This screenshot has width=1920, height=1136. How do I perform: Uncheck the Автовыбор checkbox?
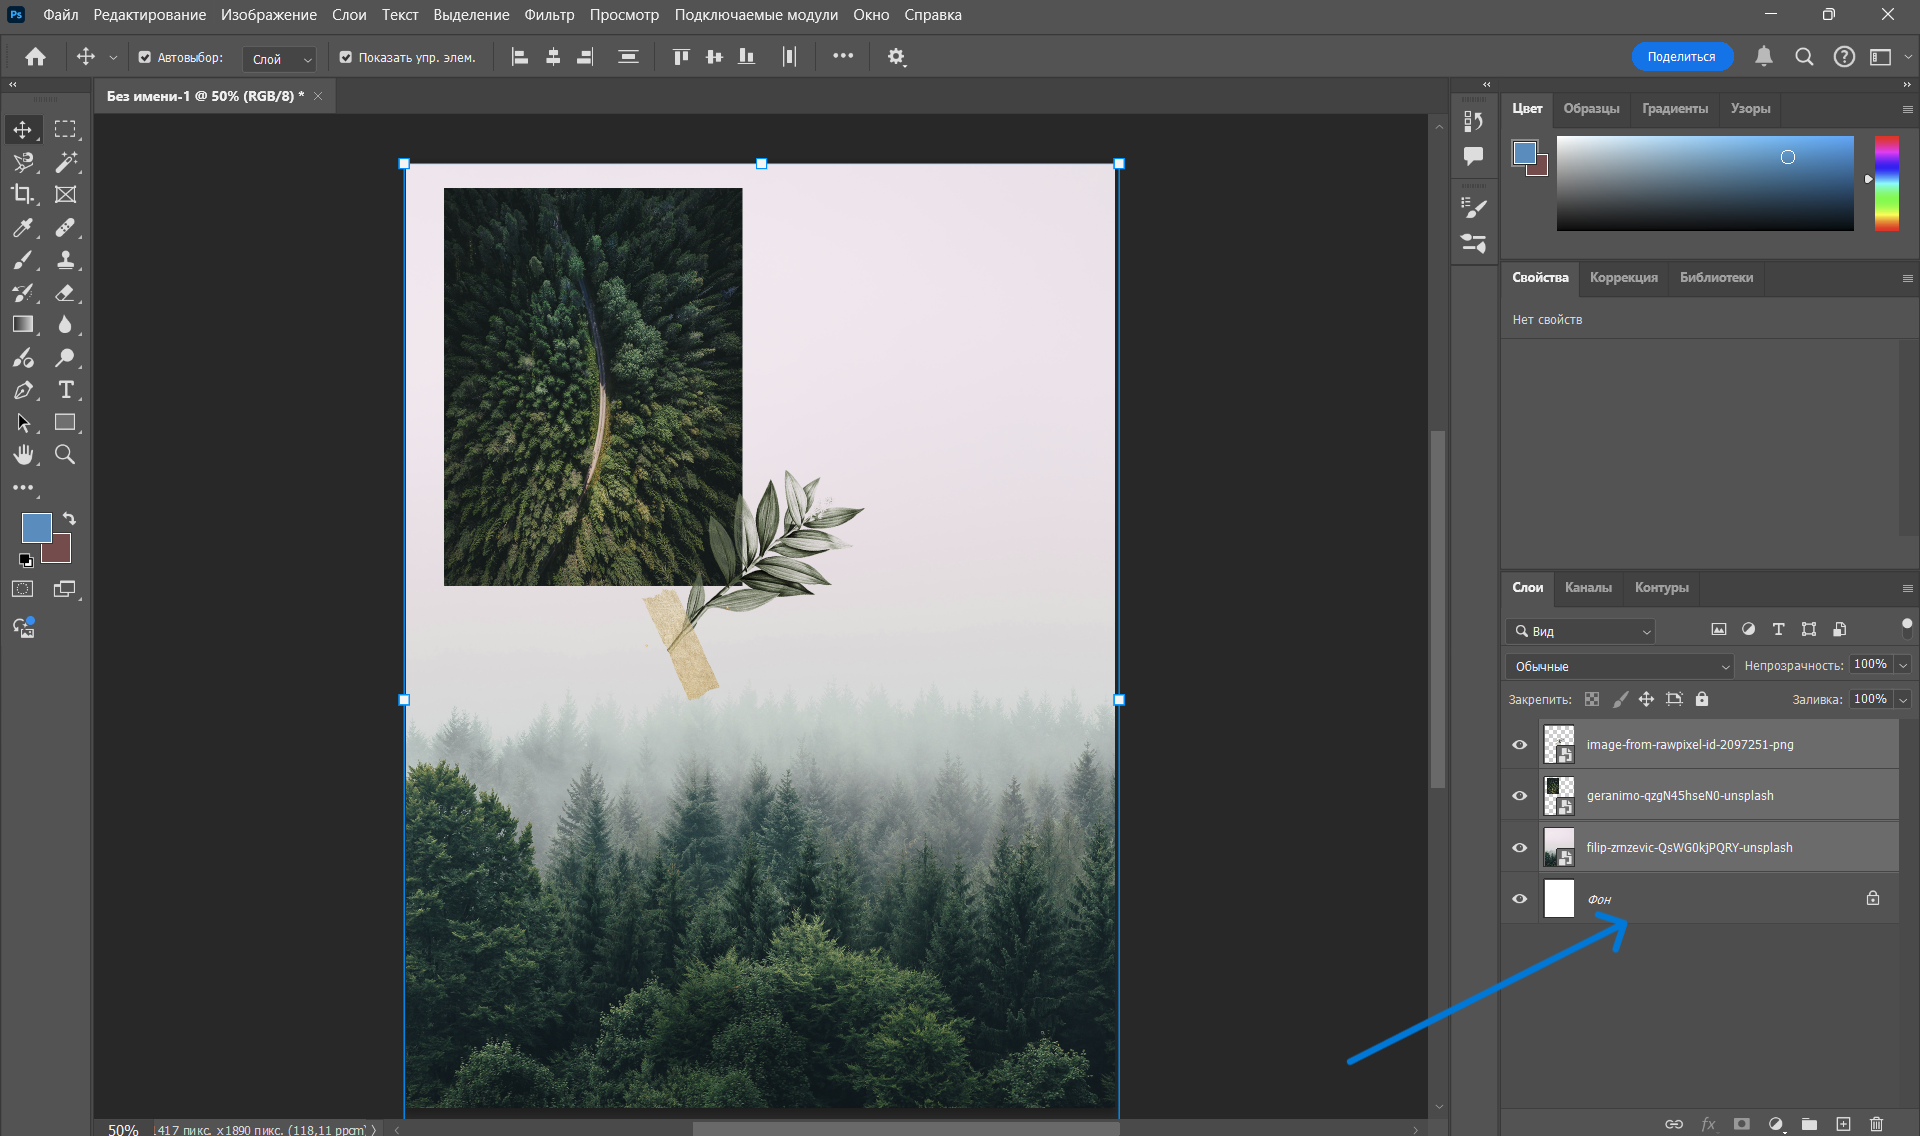click(x=145, y=58)
